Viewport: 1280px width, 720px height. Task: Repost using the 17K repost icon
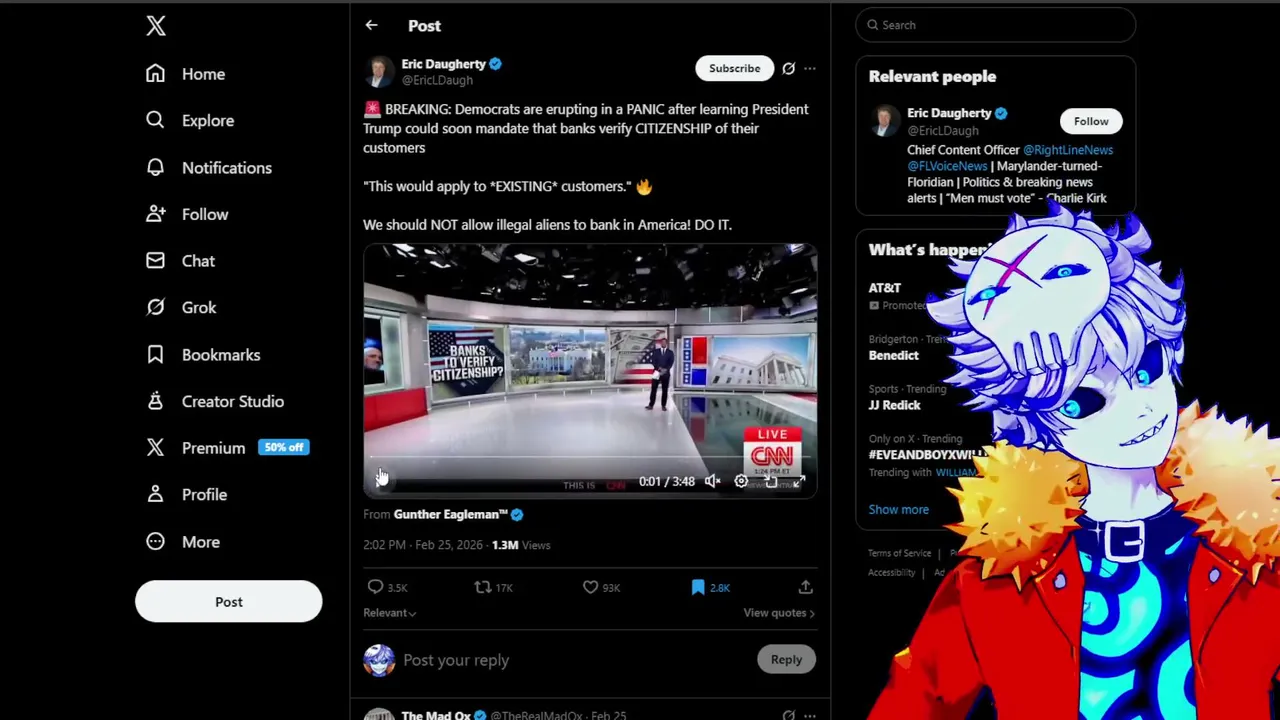[x=482, y=588]
